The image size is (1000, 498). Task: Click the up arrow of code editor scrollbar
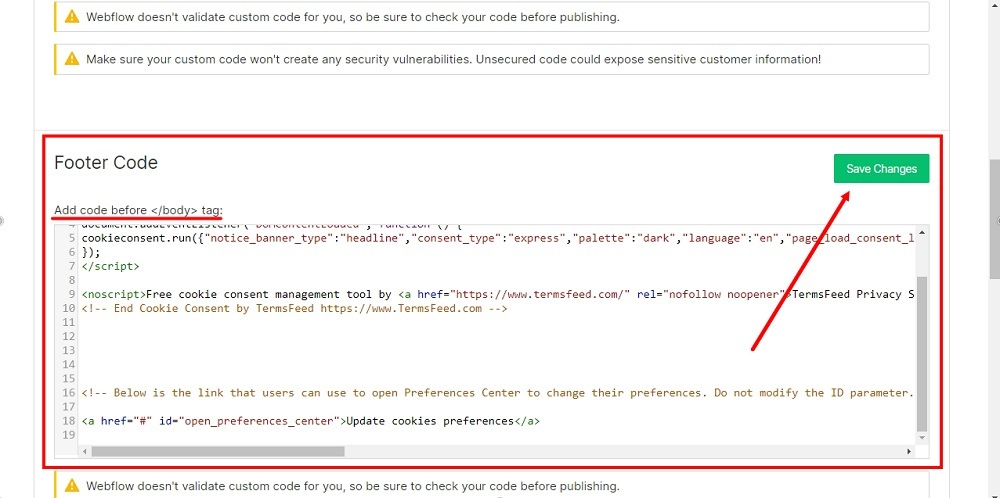coord(922,232)
